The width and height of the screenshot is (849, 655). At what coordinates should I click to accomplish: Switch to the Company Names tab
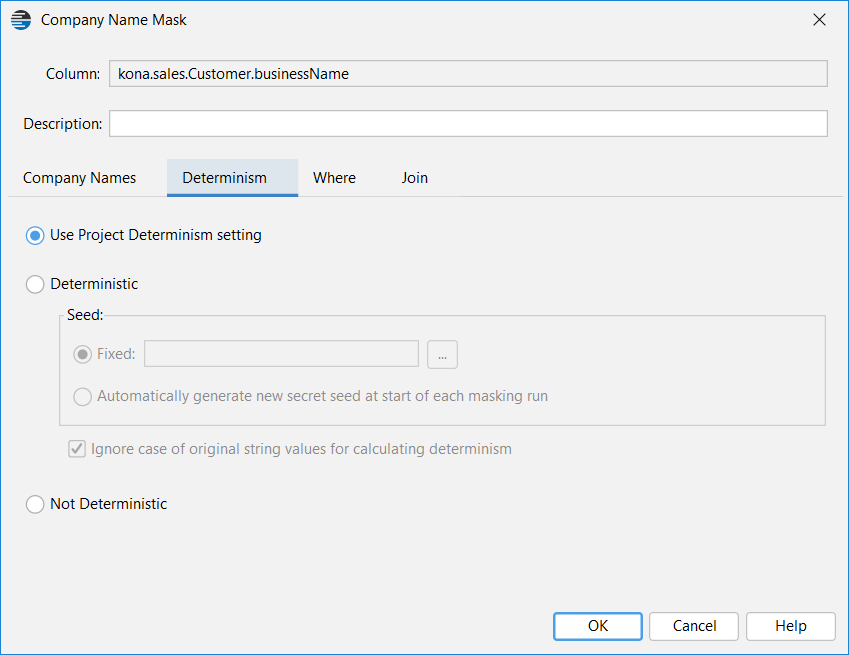(80, 178)
